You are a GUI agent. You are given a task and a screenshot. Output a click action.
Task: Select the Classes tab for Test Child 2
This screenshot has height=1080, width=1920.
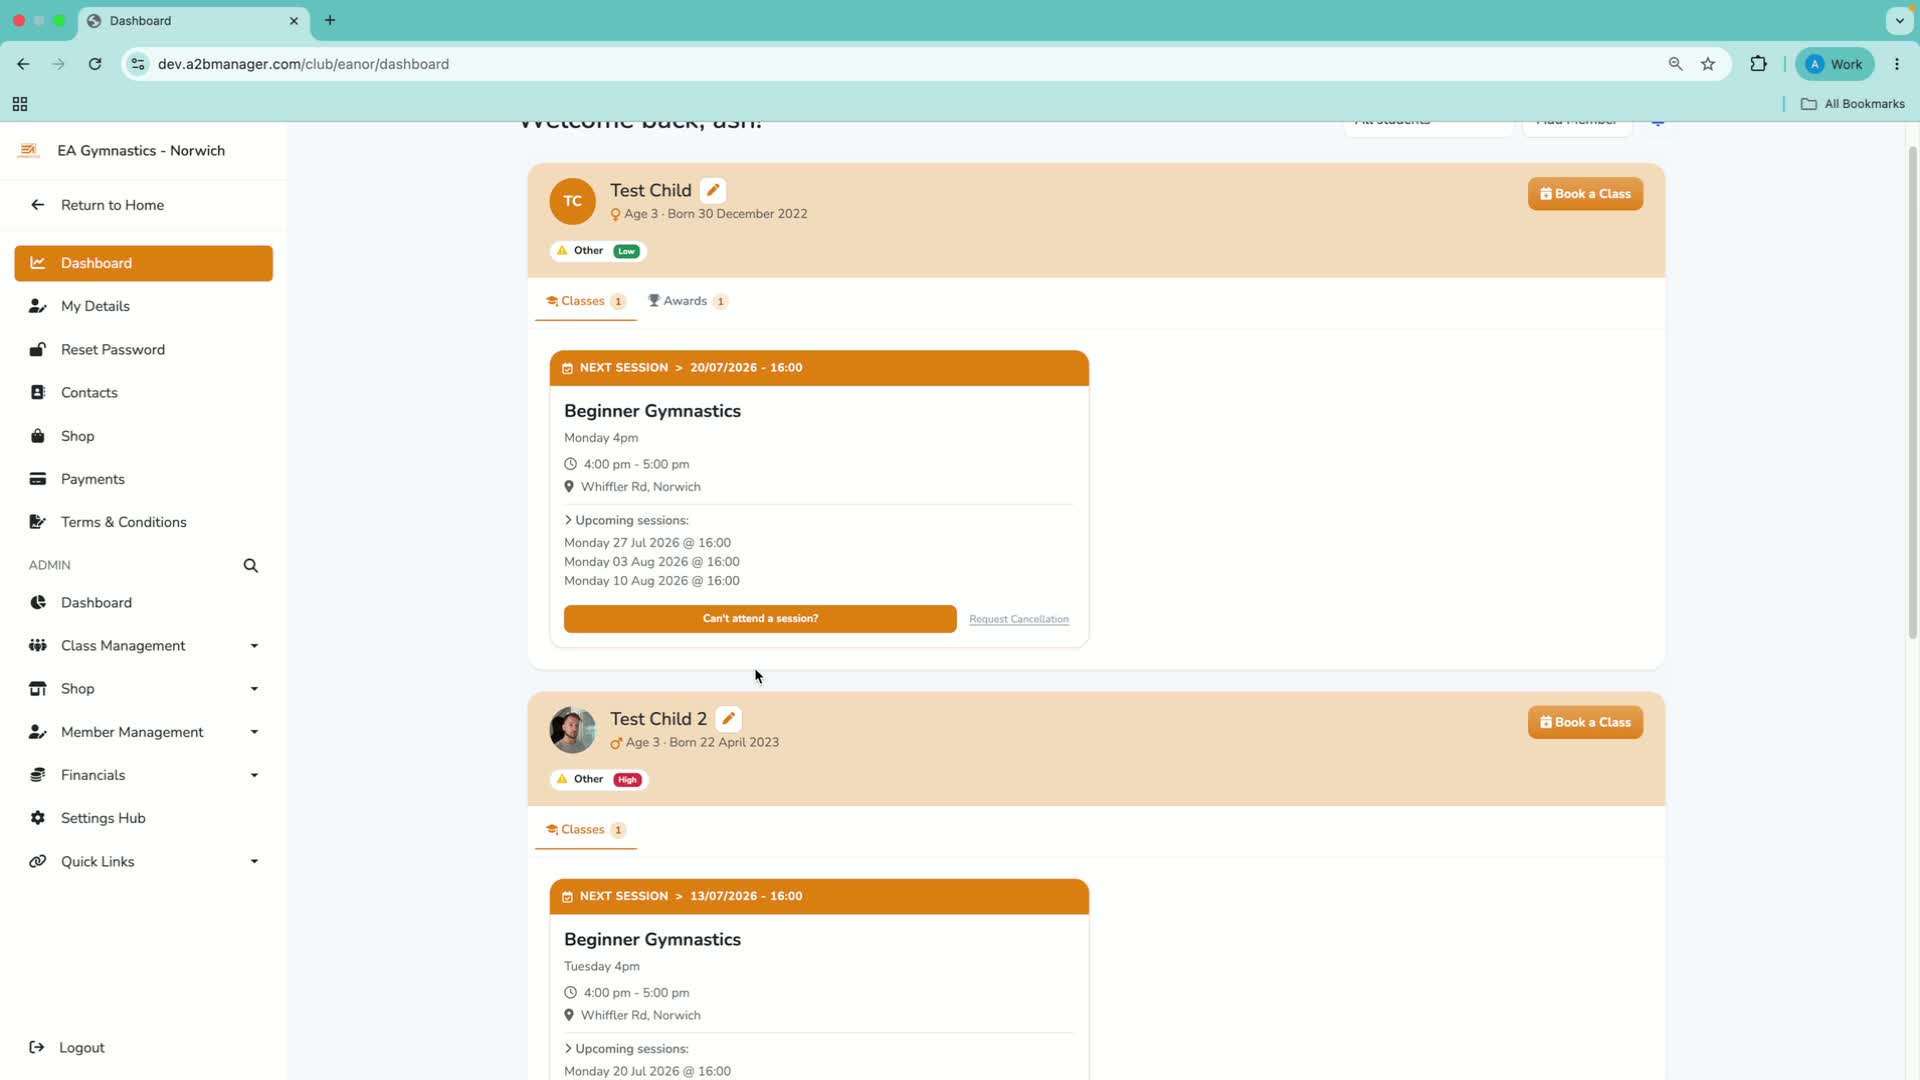pos(586,830)
